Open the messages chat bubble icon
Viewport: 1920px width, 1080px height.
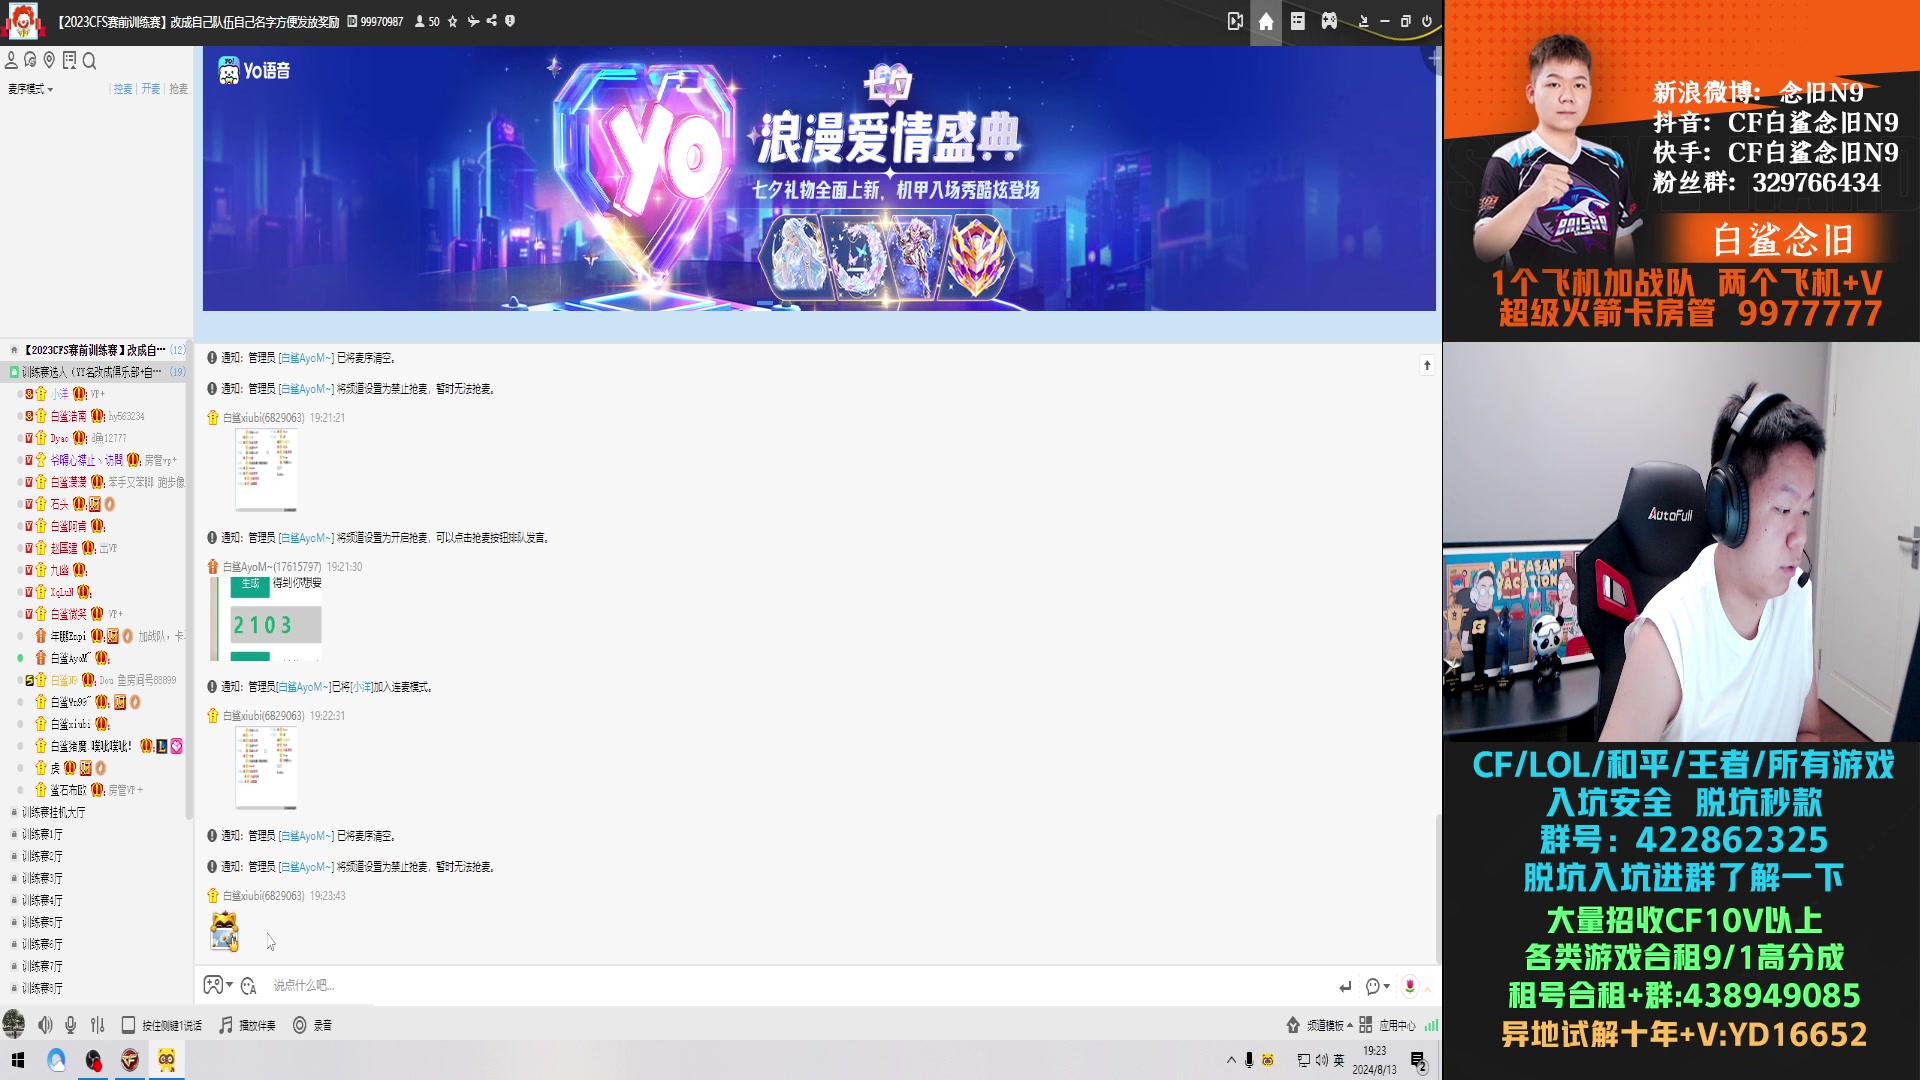click(x=29, y=60)
